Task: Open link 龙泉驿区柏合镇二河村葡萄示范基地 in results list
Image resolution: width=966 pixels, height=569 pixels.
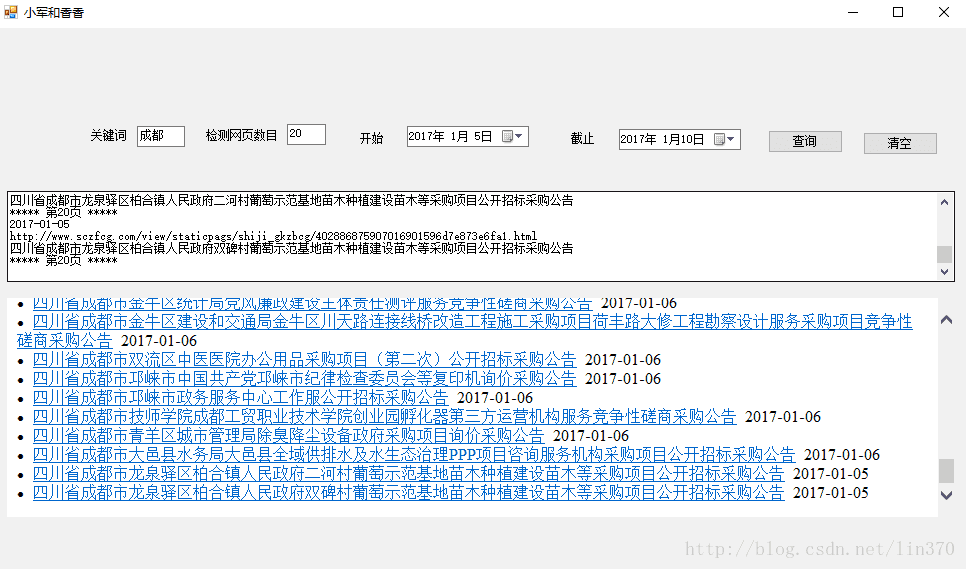Action: pyautogui.click(x=408, y=474)
